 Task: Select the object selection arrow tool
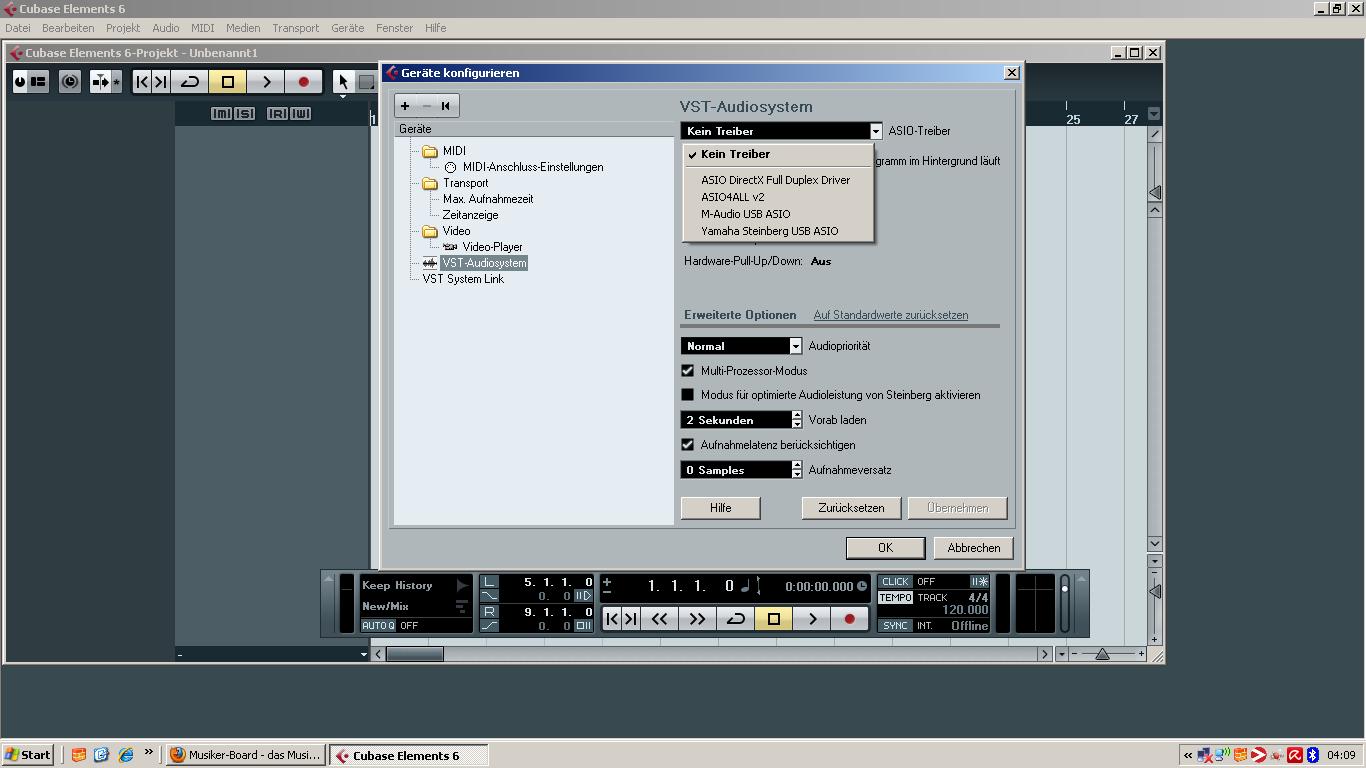[343, 82]
